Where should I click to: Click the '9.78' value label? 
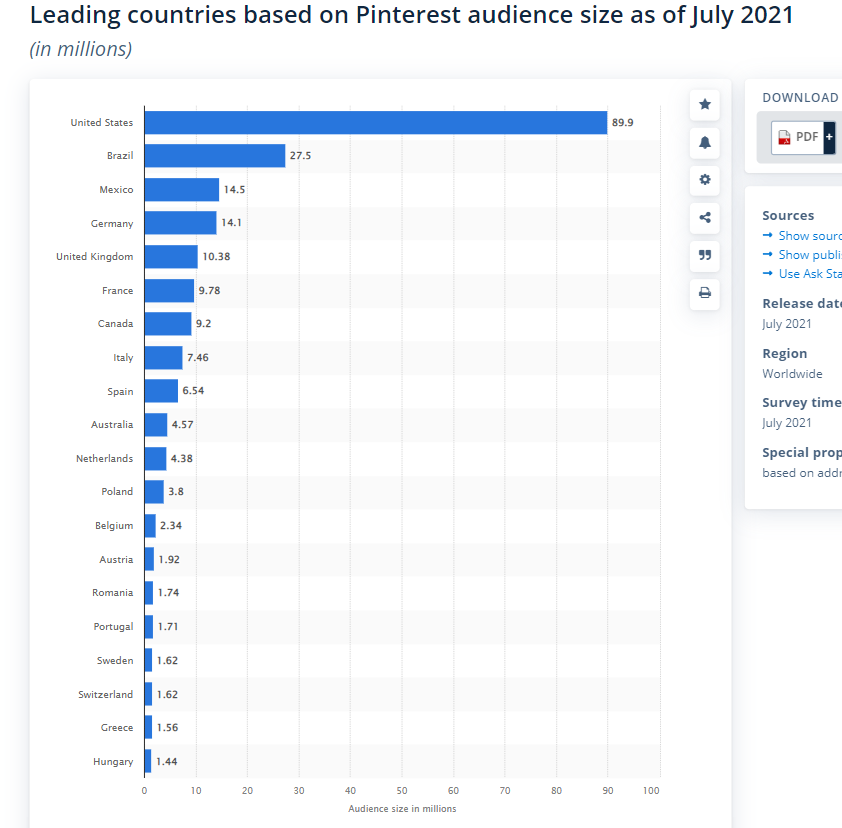(x=209, y=290)
